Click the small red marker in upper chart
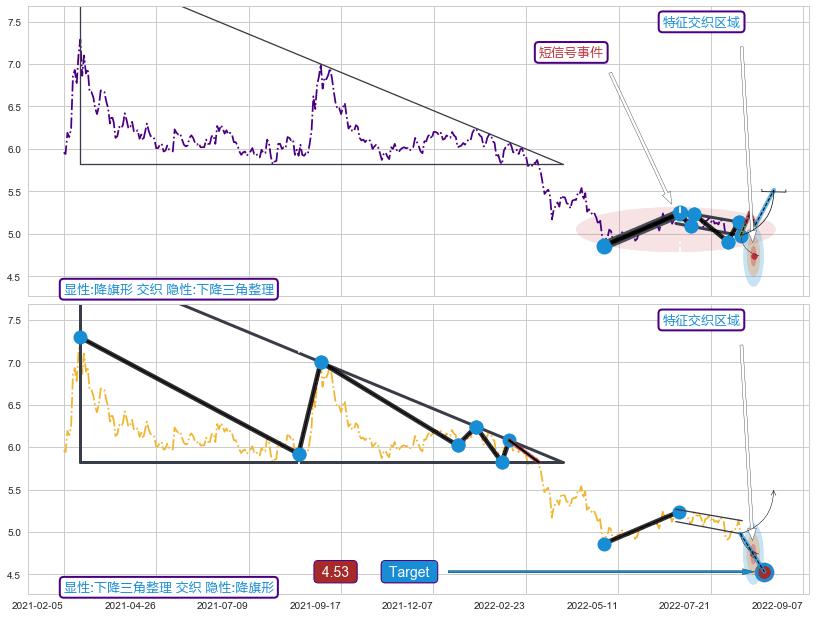Viewport: 816px width, 617px height. [x=754, y=257]
